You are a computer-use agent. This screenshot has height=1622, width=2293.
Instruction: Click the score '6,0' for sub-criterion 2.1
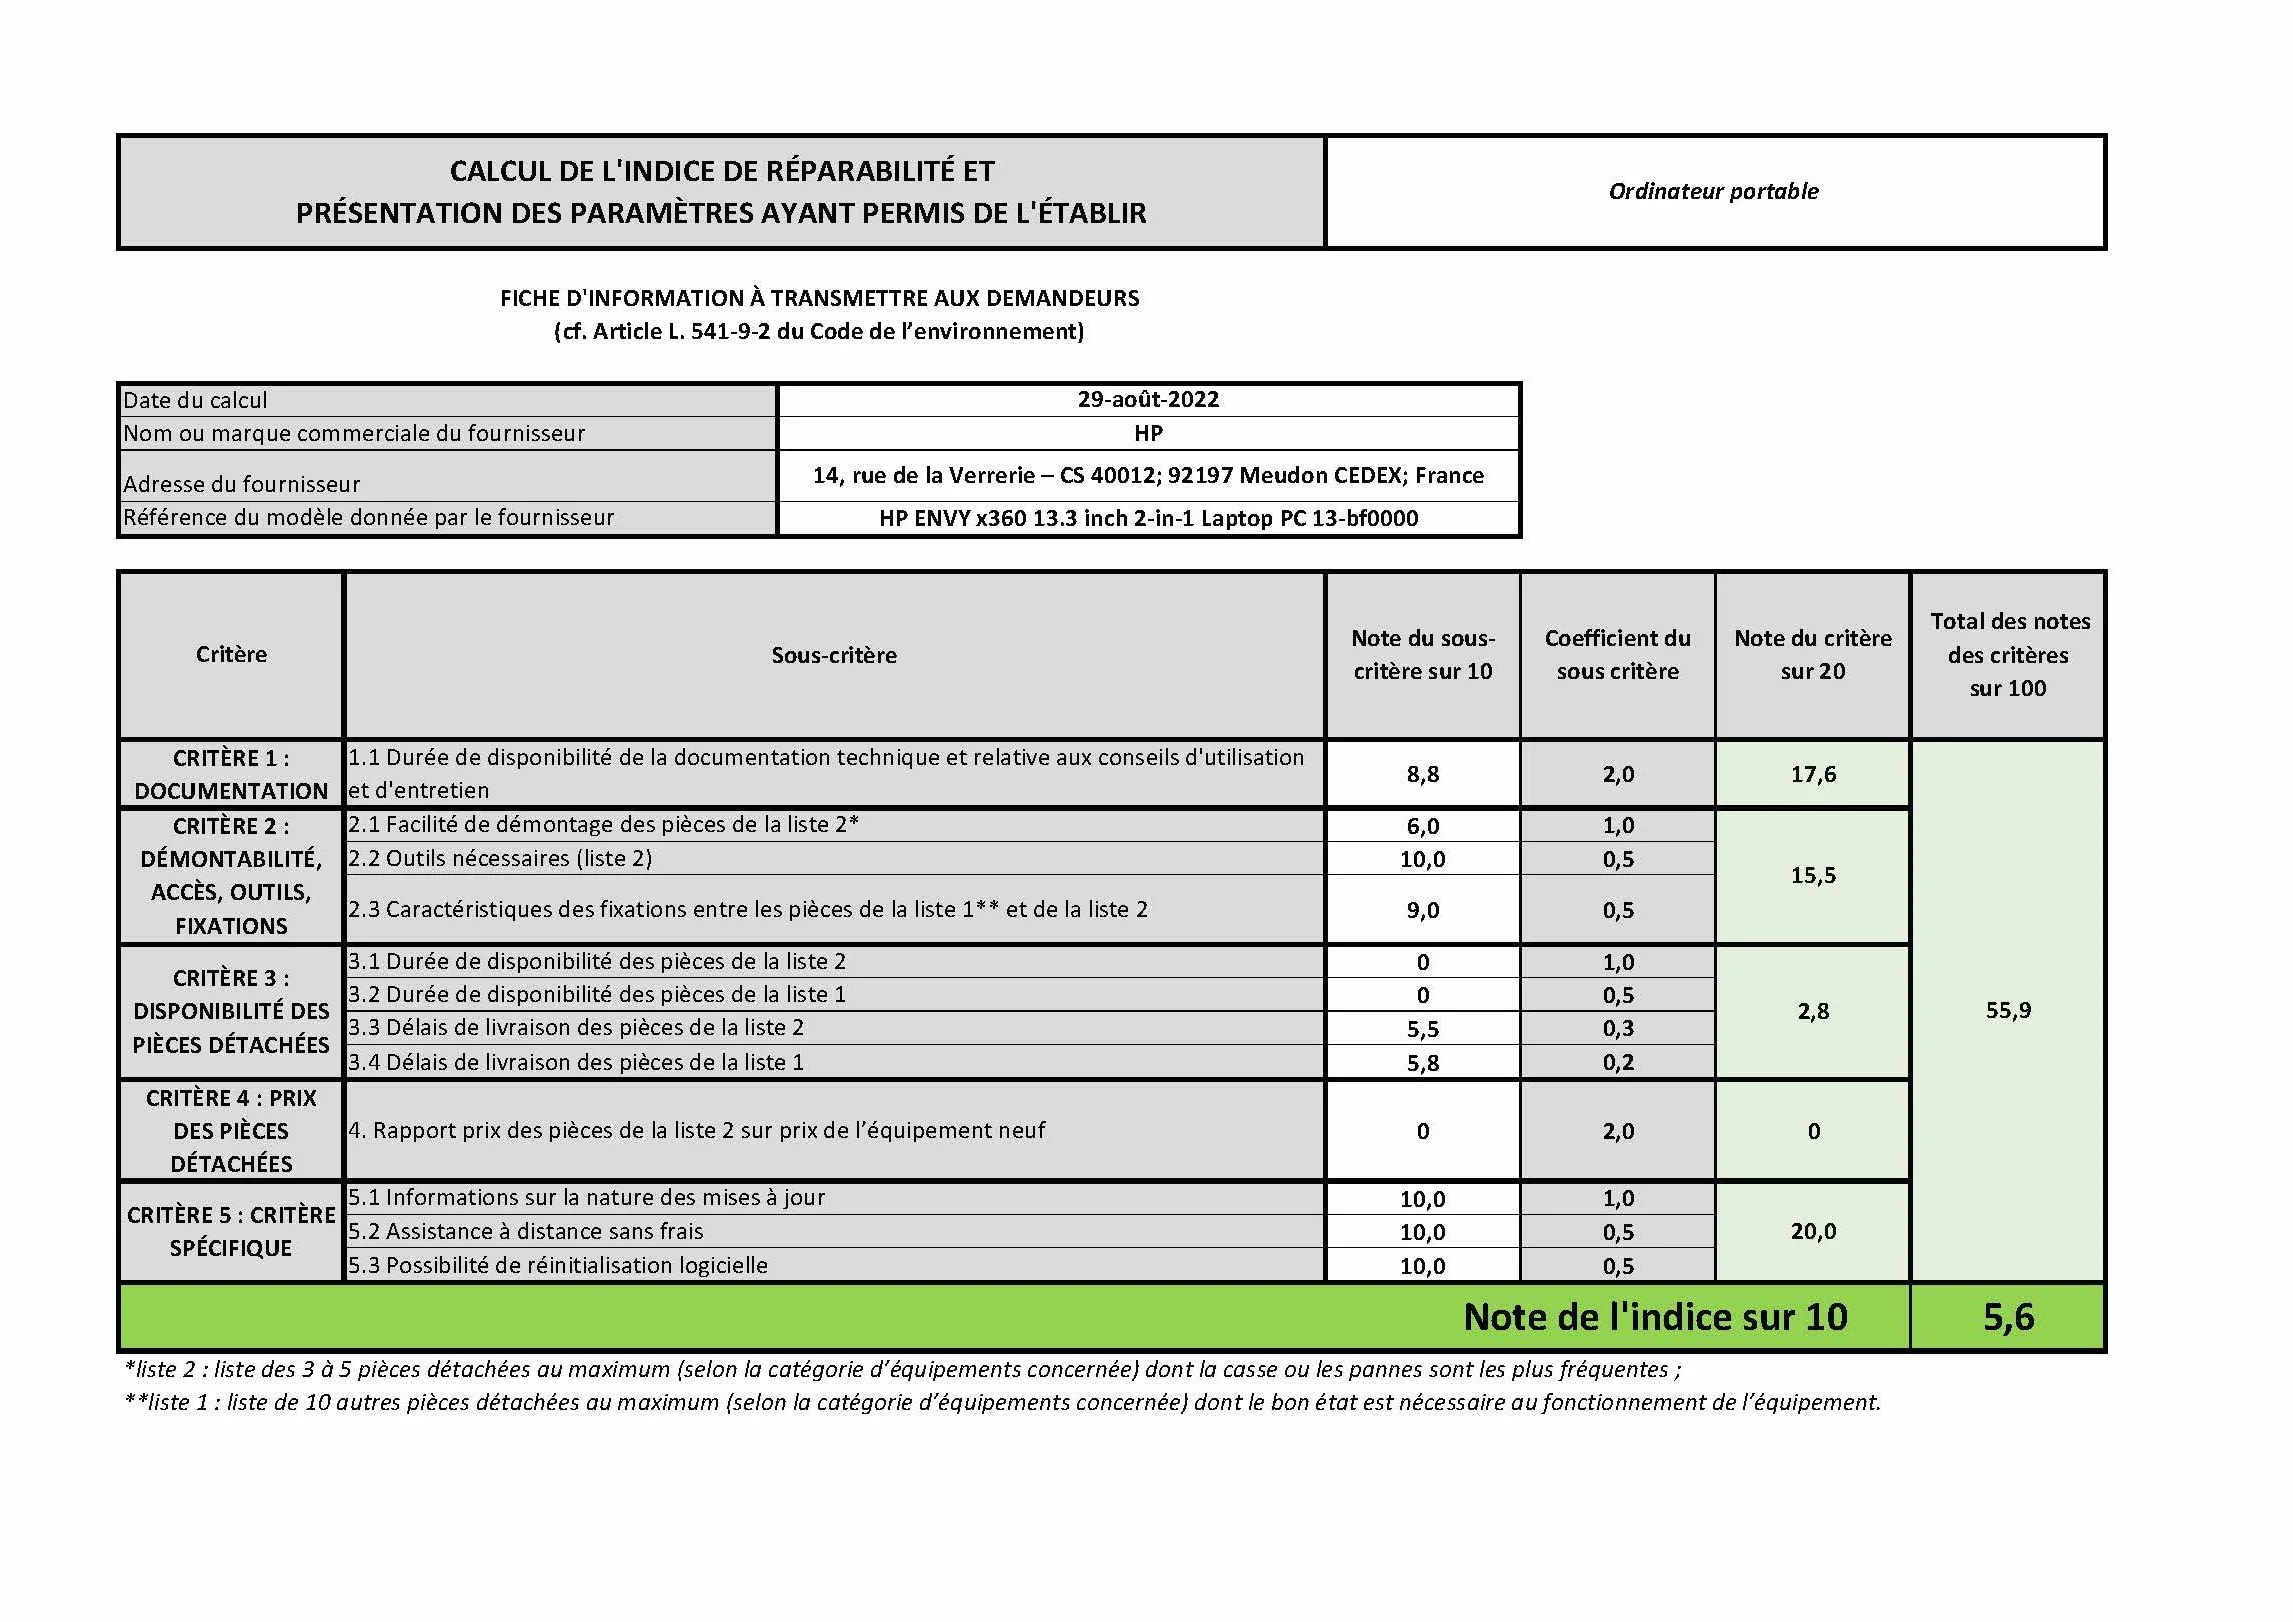pyautogui.click(x=1423, y=826)
